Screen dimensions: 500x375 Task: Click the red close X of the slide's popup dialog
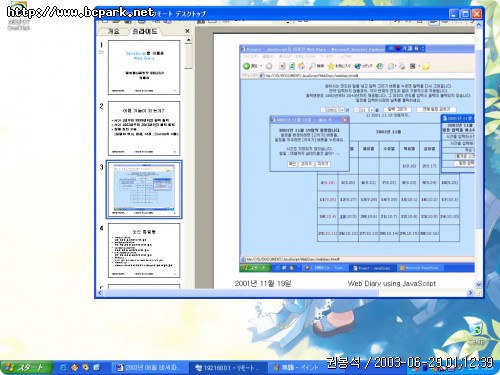coord(345,119)
